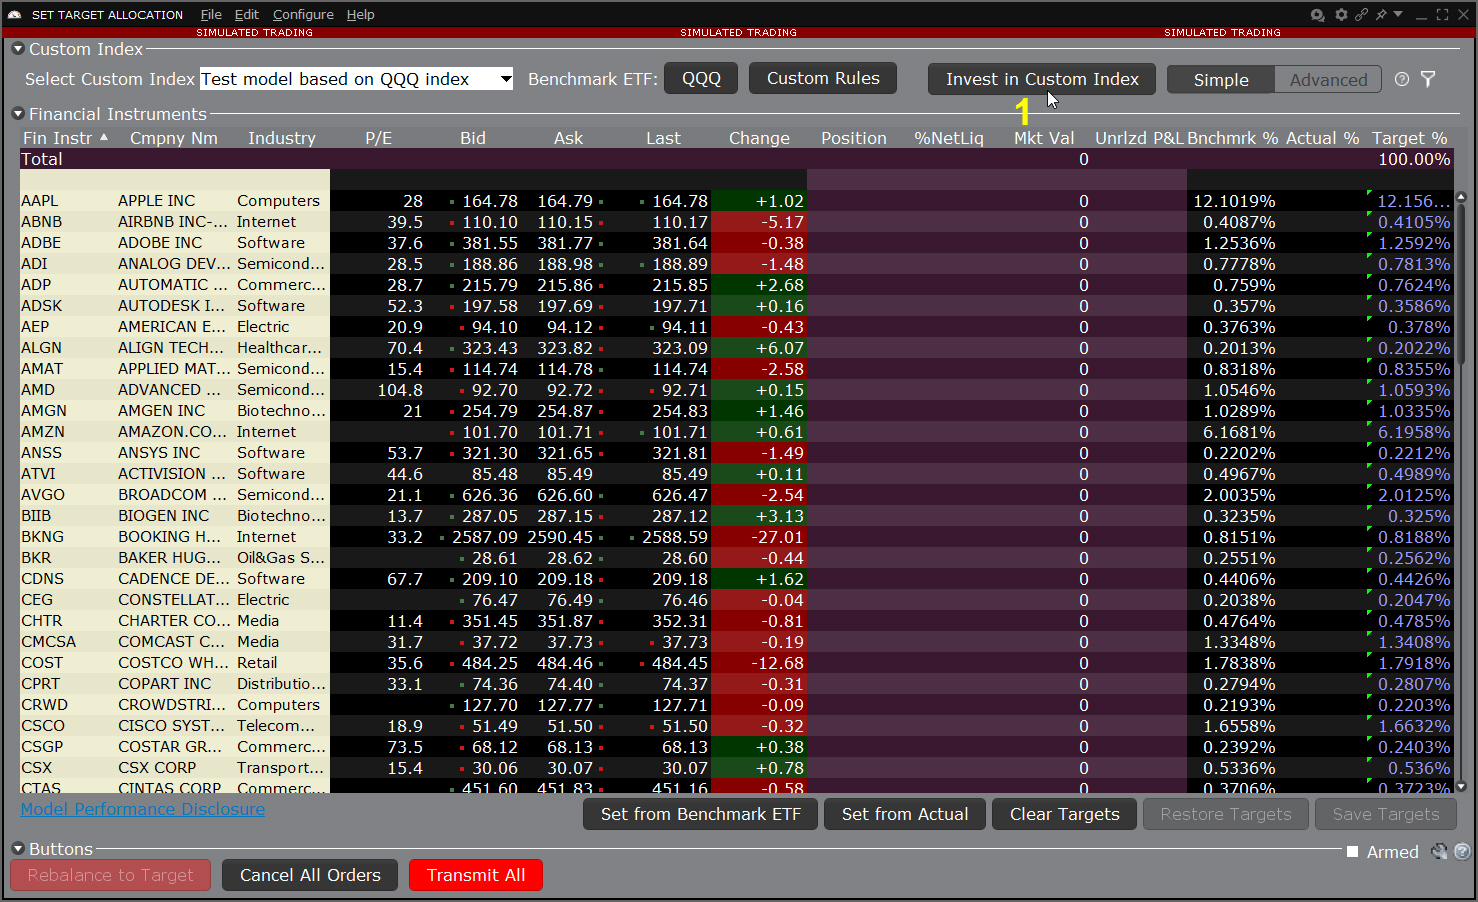The width and height of the screenshot is (1478, 902).
Task: Switch to Simple mode
Action: pos(1220,80)
